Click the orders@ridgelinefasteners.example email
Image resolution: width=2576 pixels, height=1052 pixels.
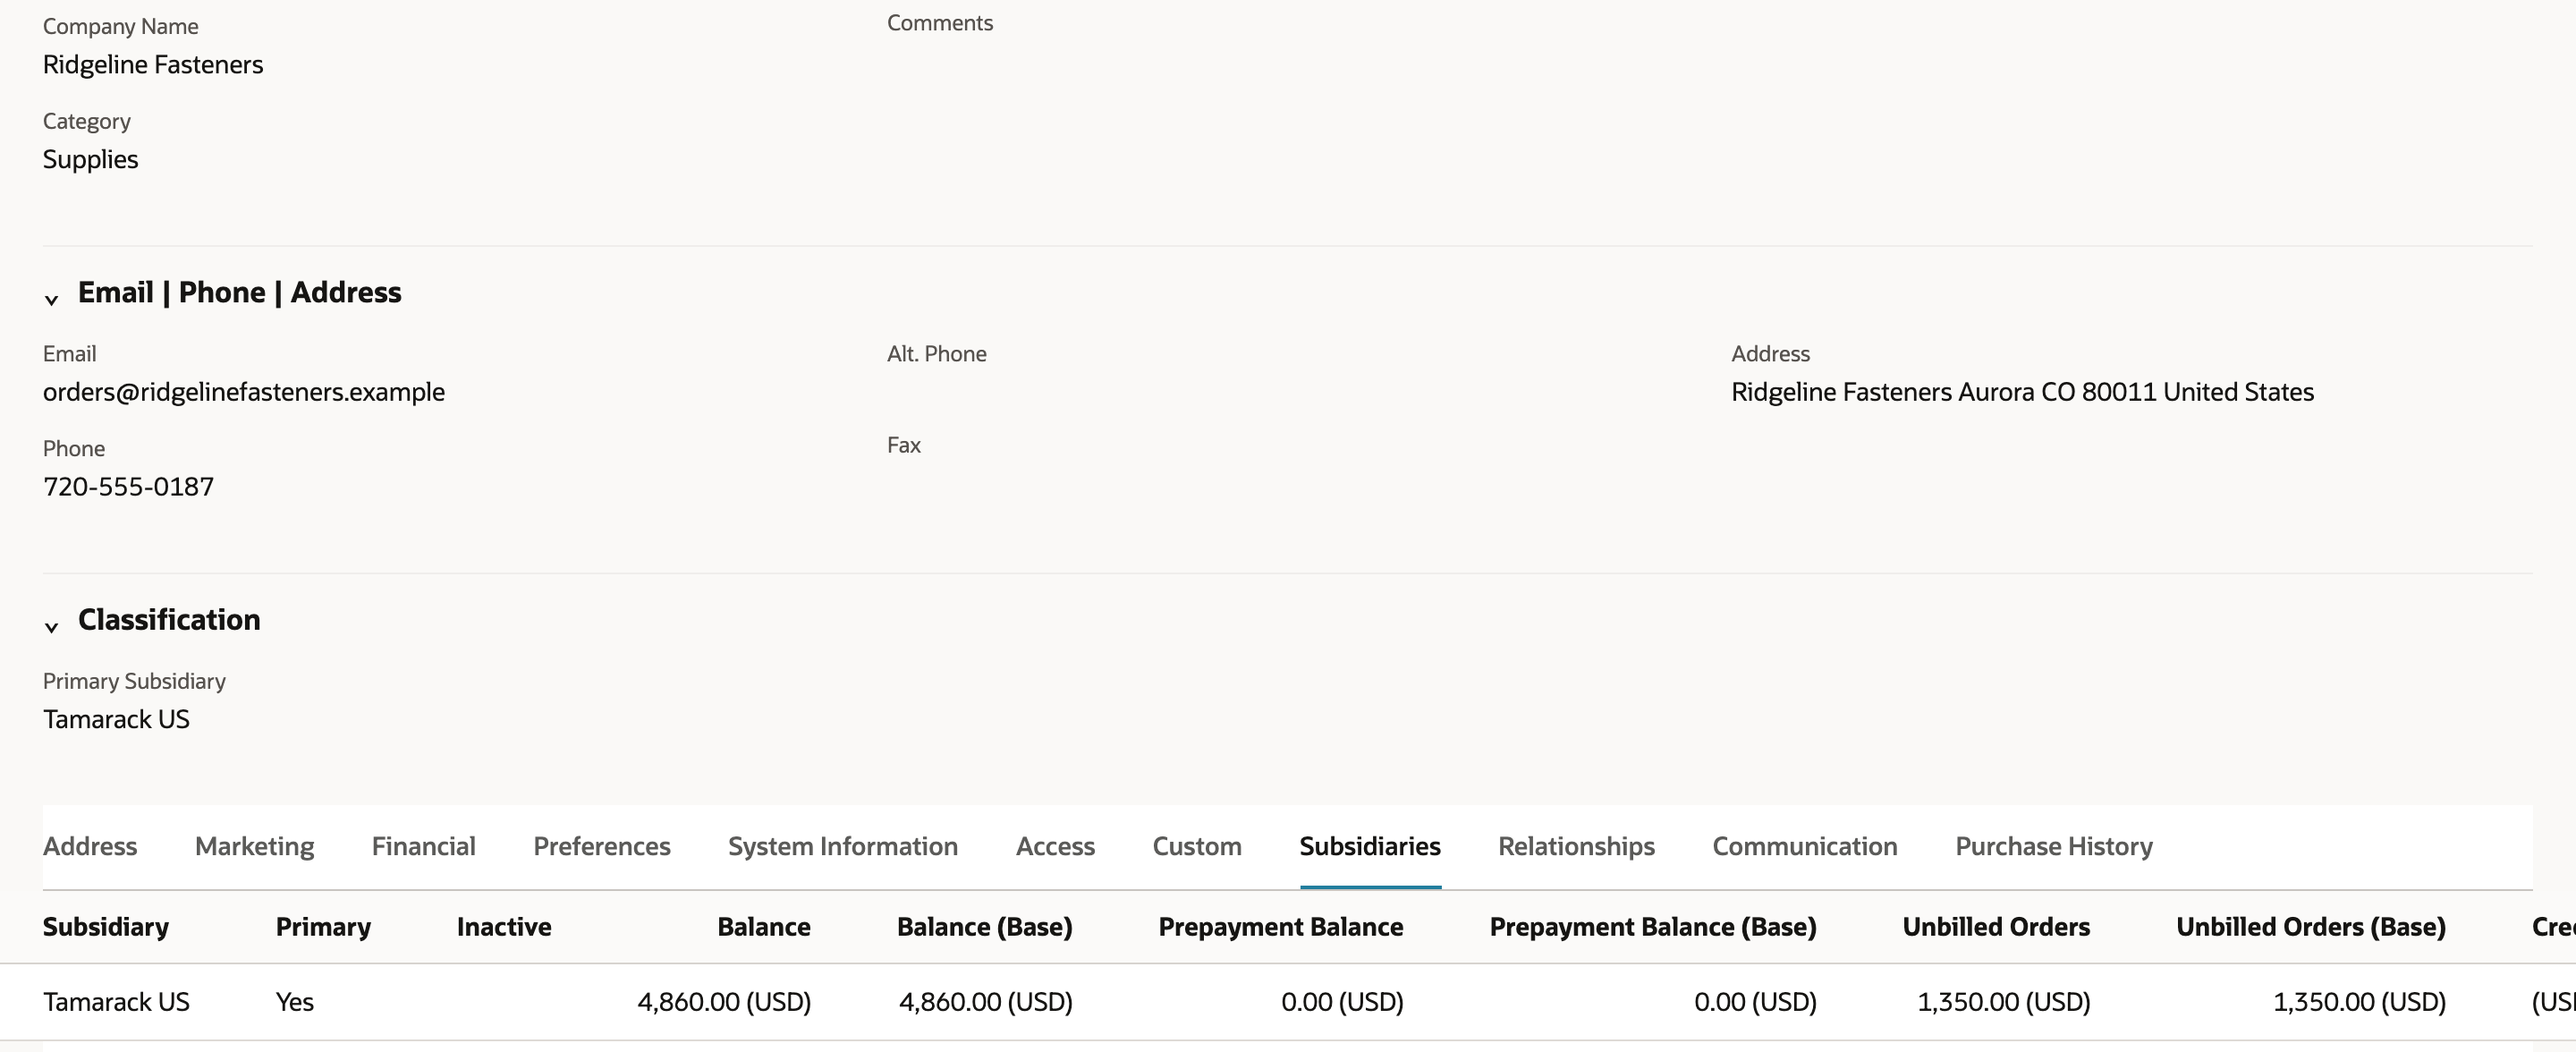[244, 392]
